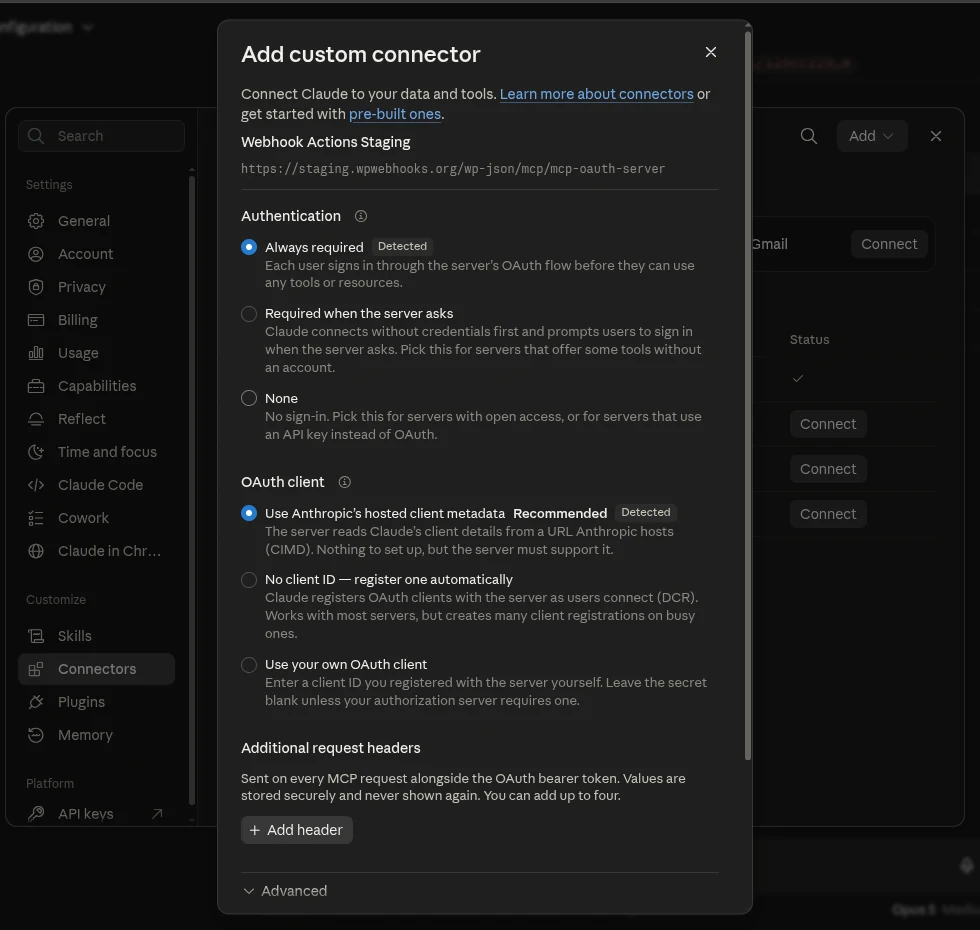The image size is (980, 930).
Task: Open the Add dropdown in connectors panel
Action: (x=871, y=136)
